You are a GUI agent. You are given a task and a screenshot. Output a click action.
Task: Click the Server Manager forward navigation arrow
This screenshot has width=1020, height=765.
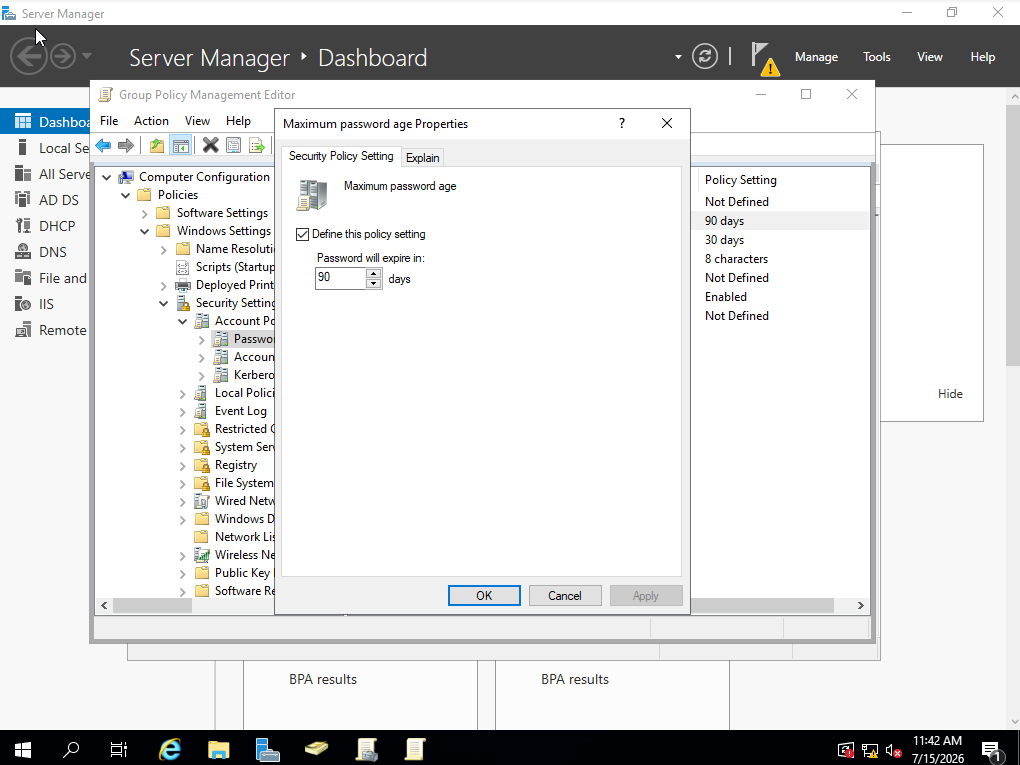[63, 57]
